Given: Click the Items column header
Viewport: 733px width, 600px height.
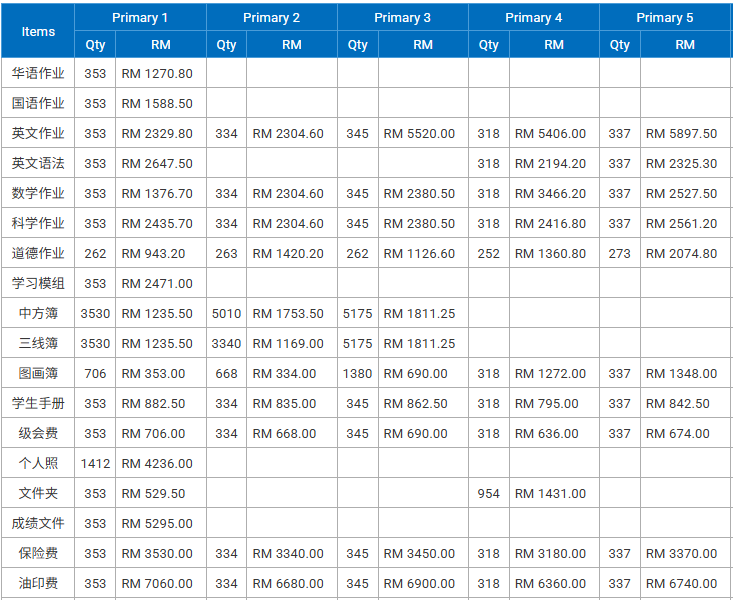Looking at the screenshot, I should tap(38, 31).
